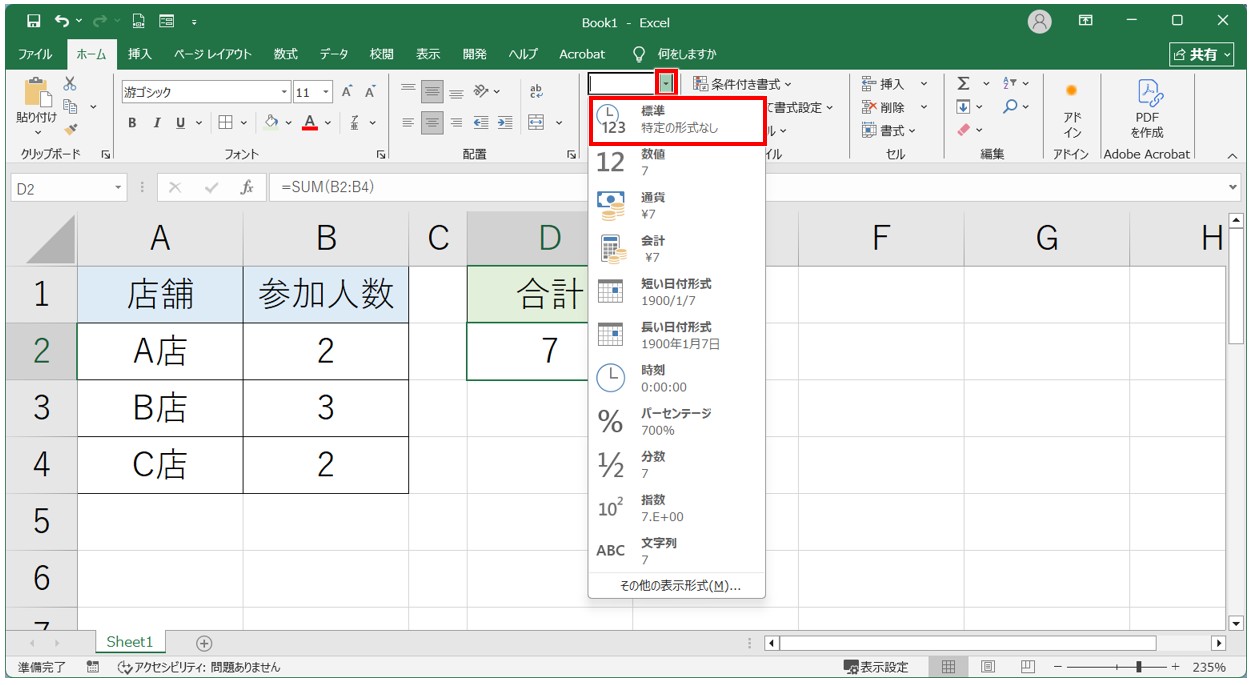Move the zoom slider handle
Screen dimensions: 1252x685
coord(1139,667)
